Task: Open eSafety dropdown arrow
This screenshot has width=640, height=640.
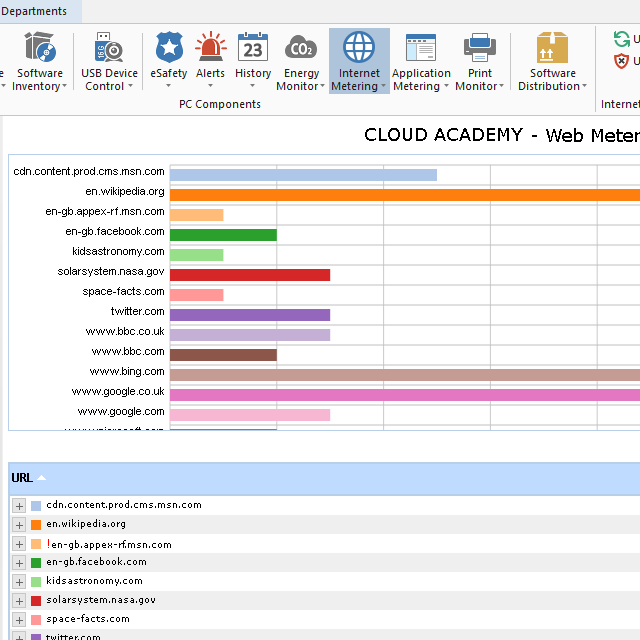Action: (169, 86)
